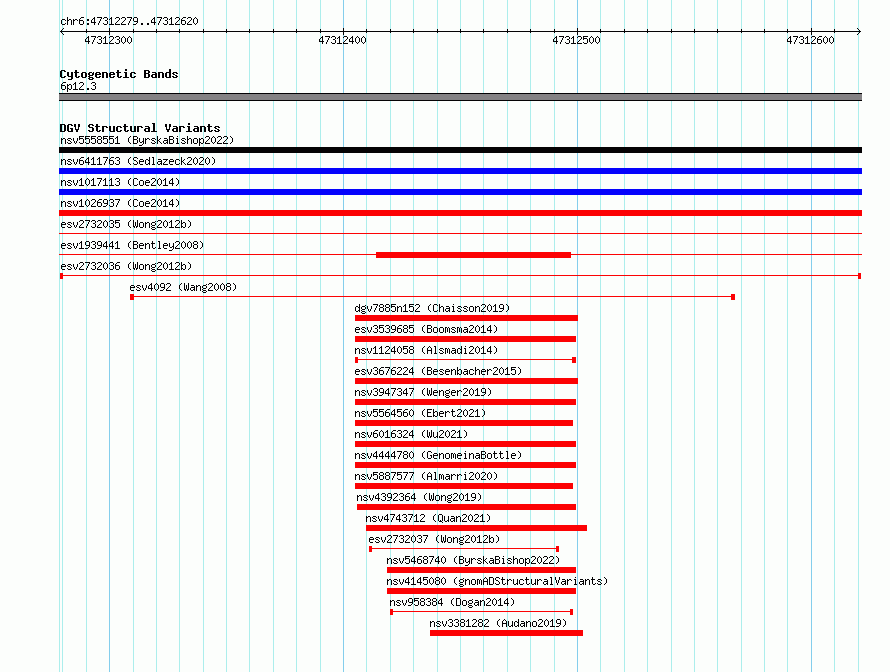Image resolution: width=890 pixels, height=672 pixels.
Task: Click ruler position 47312500
Action: click(576, 40)
